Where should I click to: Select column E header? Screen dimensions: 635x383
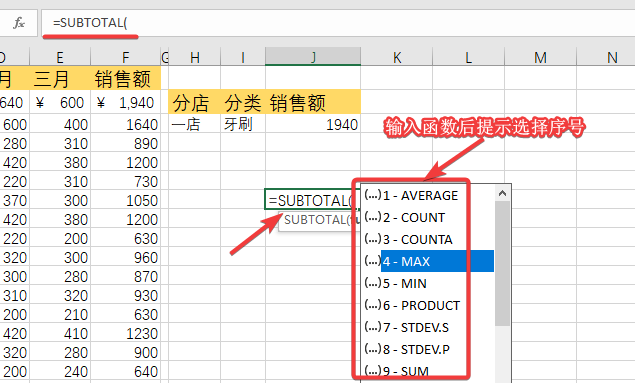click(x=60, y=57)
